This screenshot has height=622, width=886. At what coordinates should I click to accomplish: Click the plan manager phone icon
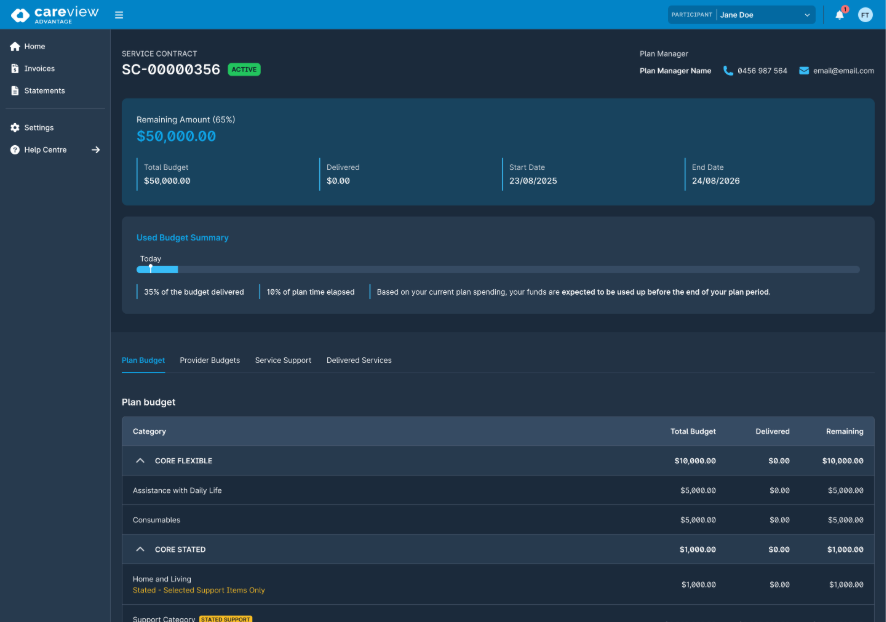pos(728,71)
